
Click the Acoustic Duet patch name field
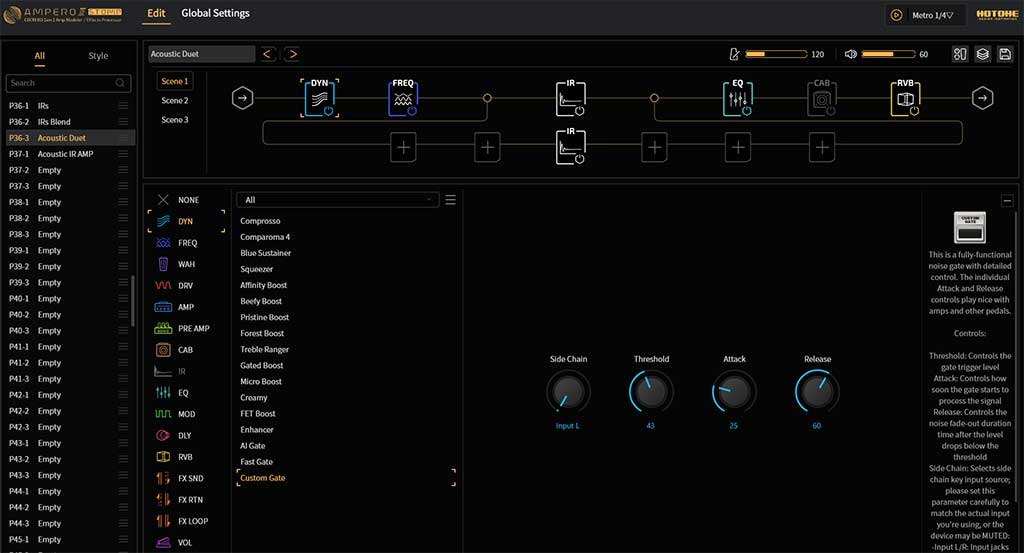coord(201,54)
